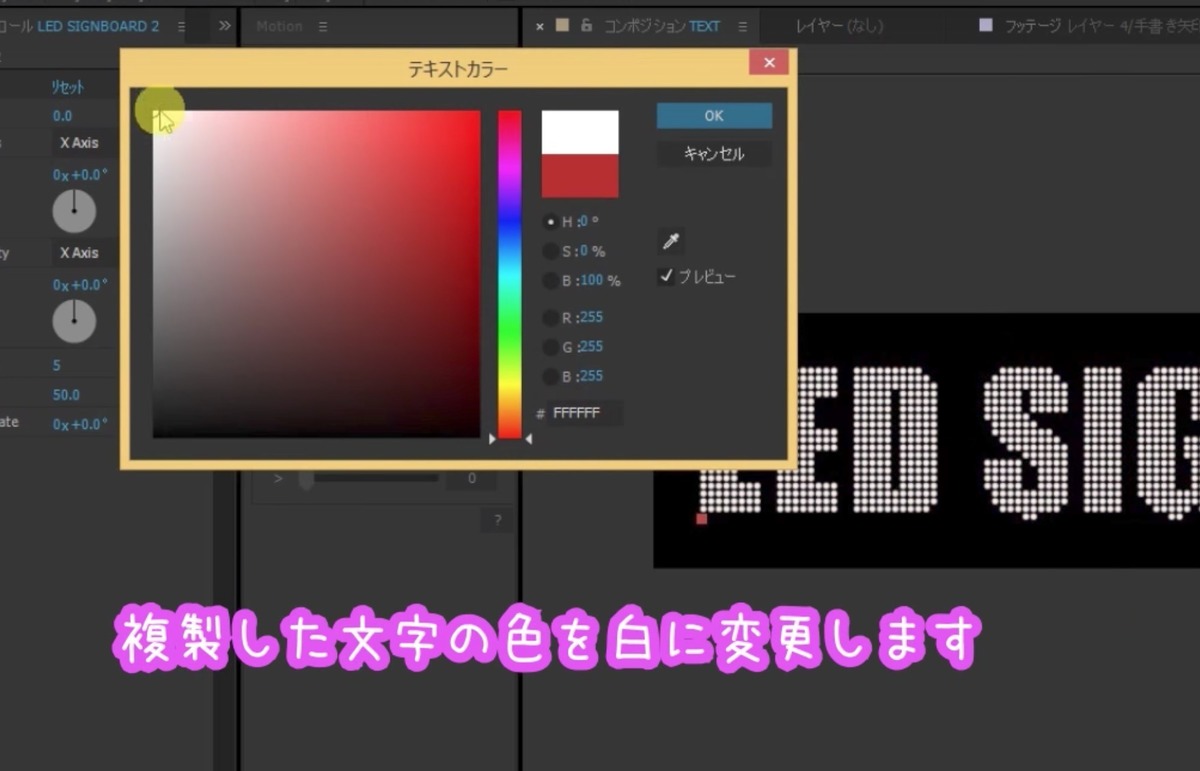The image size is (1200, 771).
Task: Expand the collapsed slider property row
Action: [279, 478]
